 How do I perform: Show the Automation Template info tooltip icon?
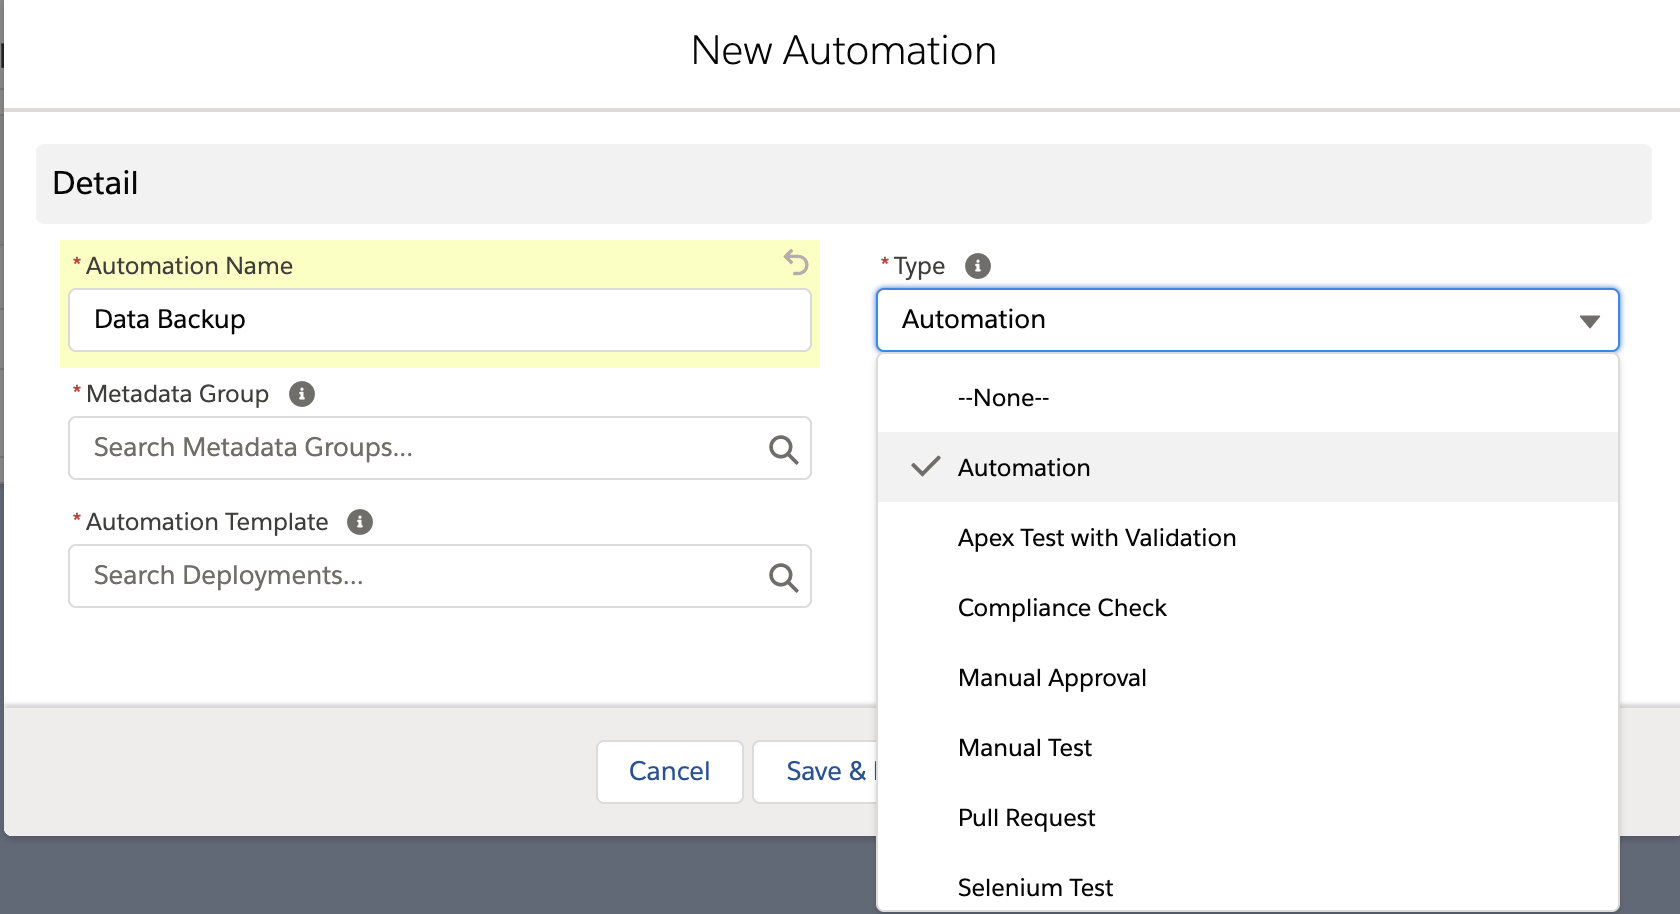360,522
